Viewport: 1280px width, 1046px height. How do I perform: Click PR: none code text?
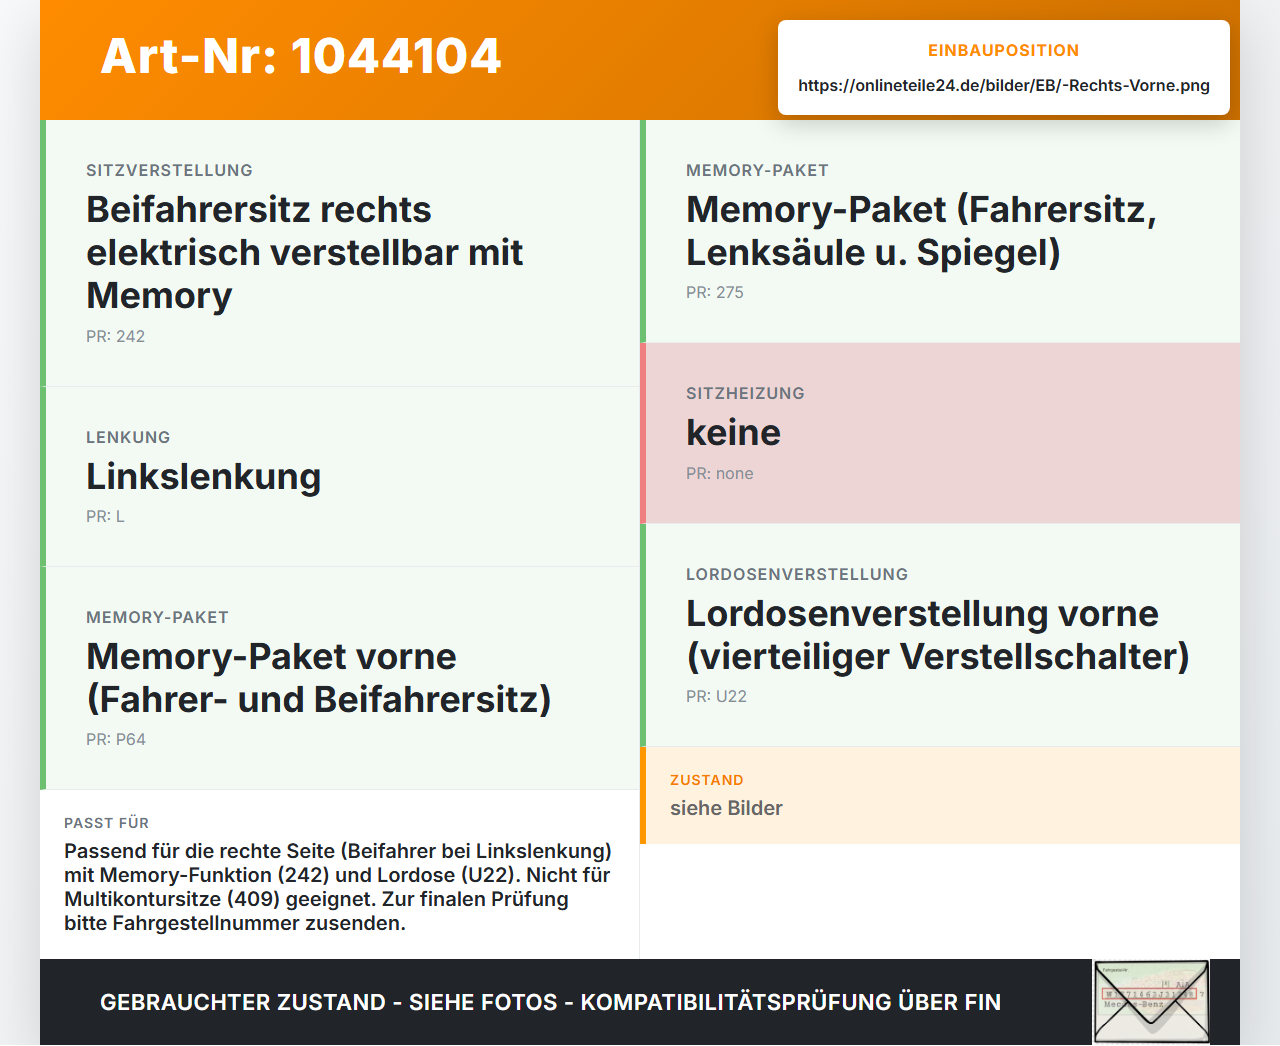720,473
